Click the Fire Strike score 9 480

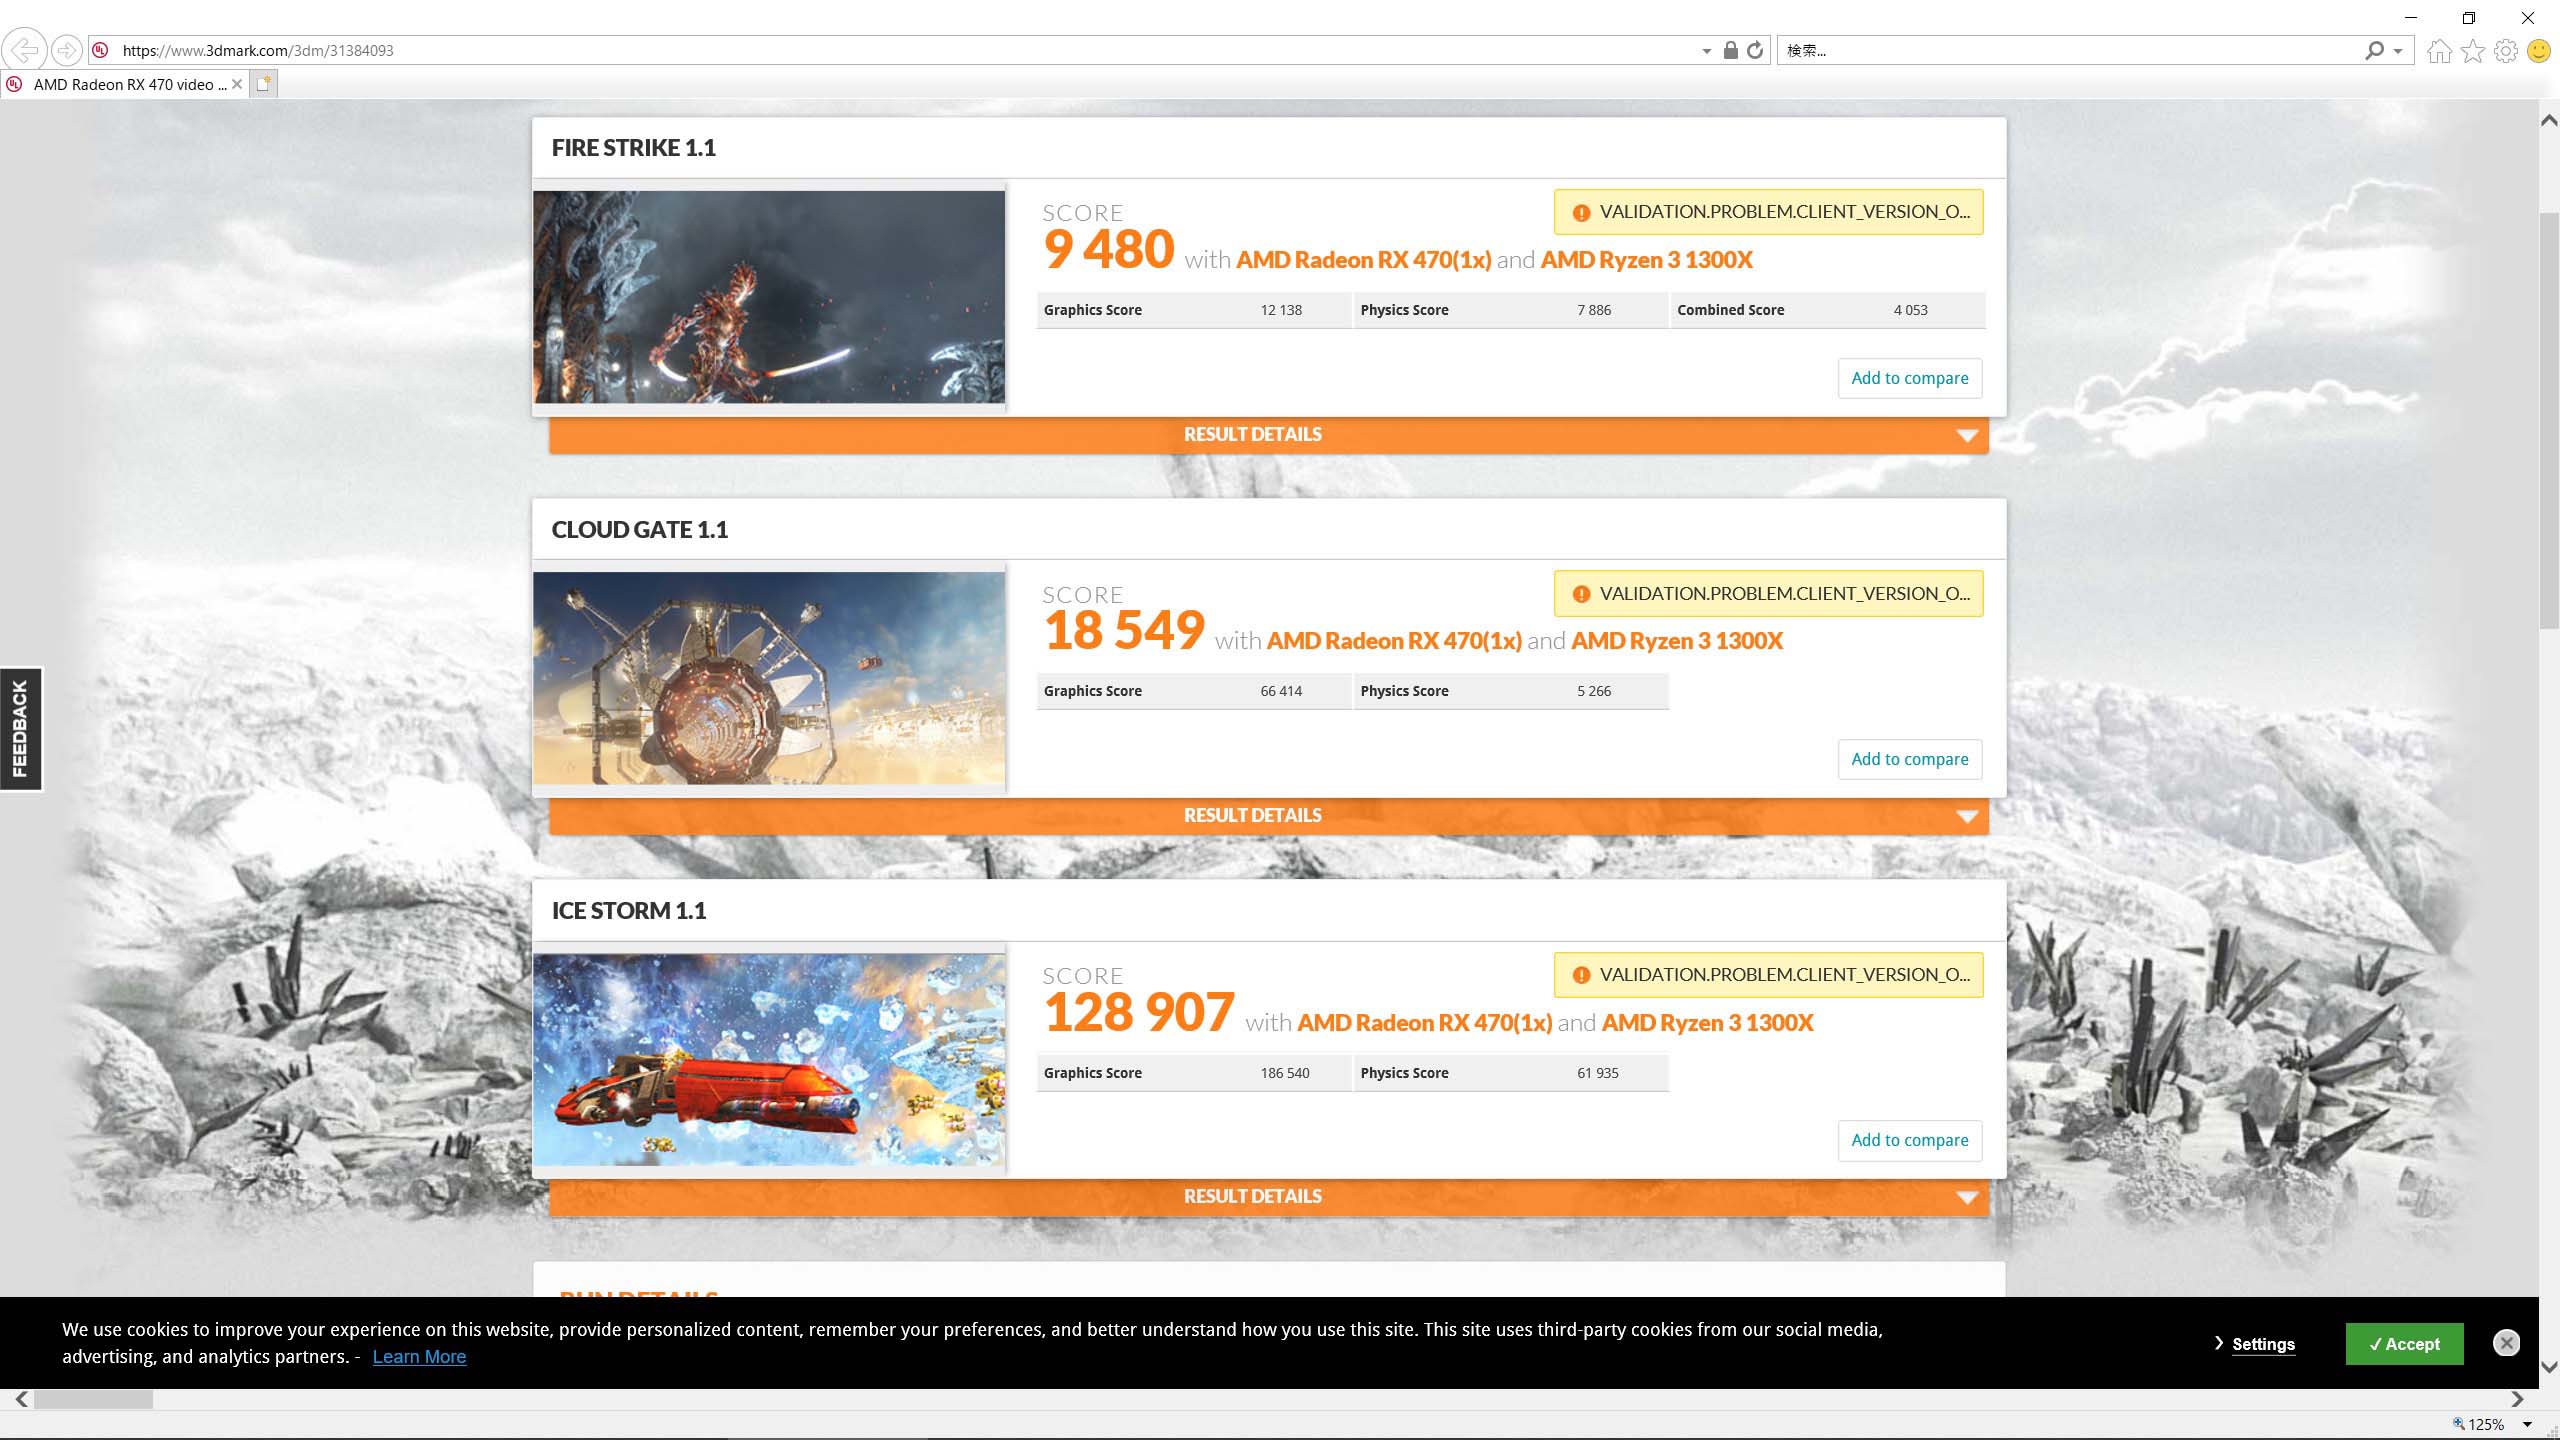coord(1108,249)
